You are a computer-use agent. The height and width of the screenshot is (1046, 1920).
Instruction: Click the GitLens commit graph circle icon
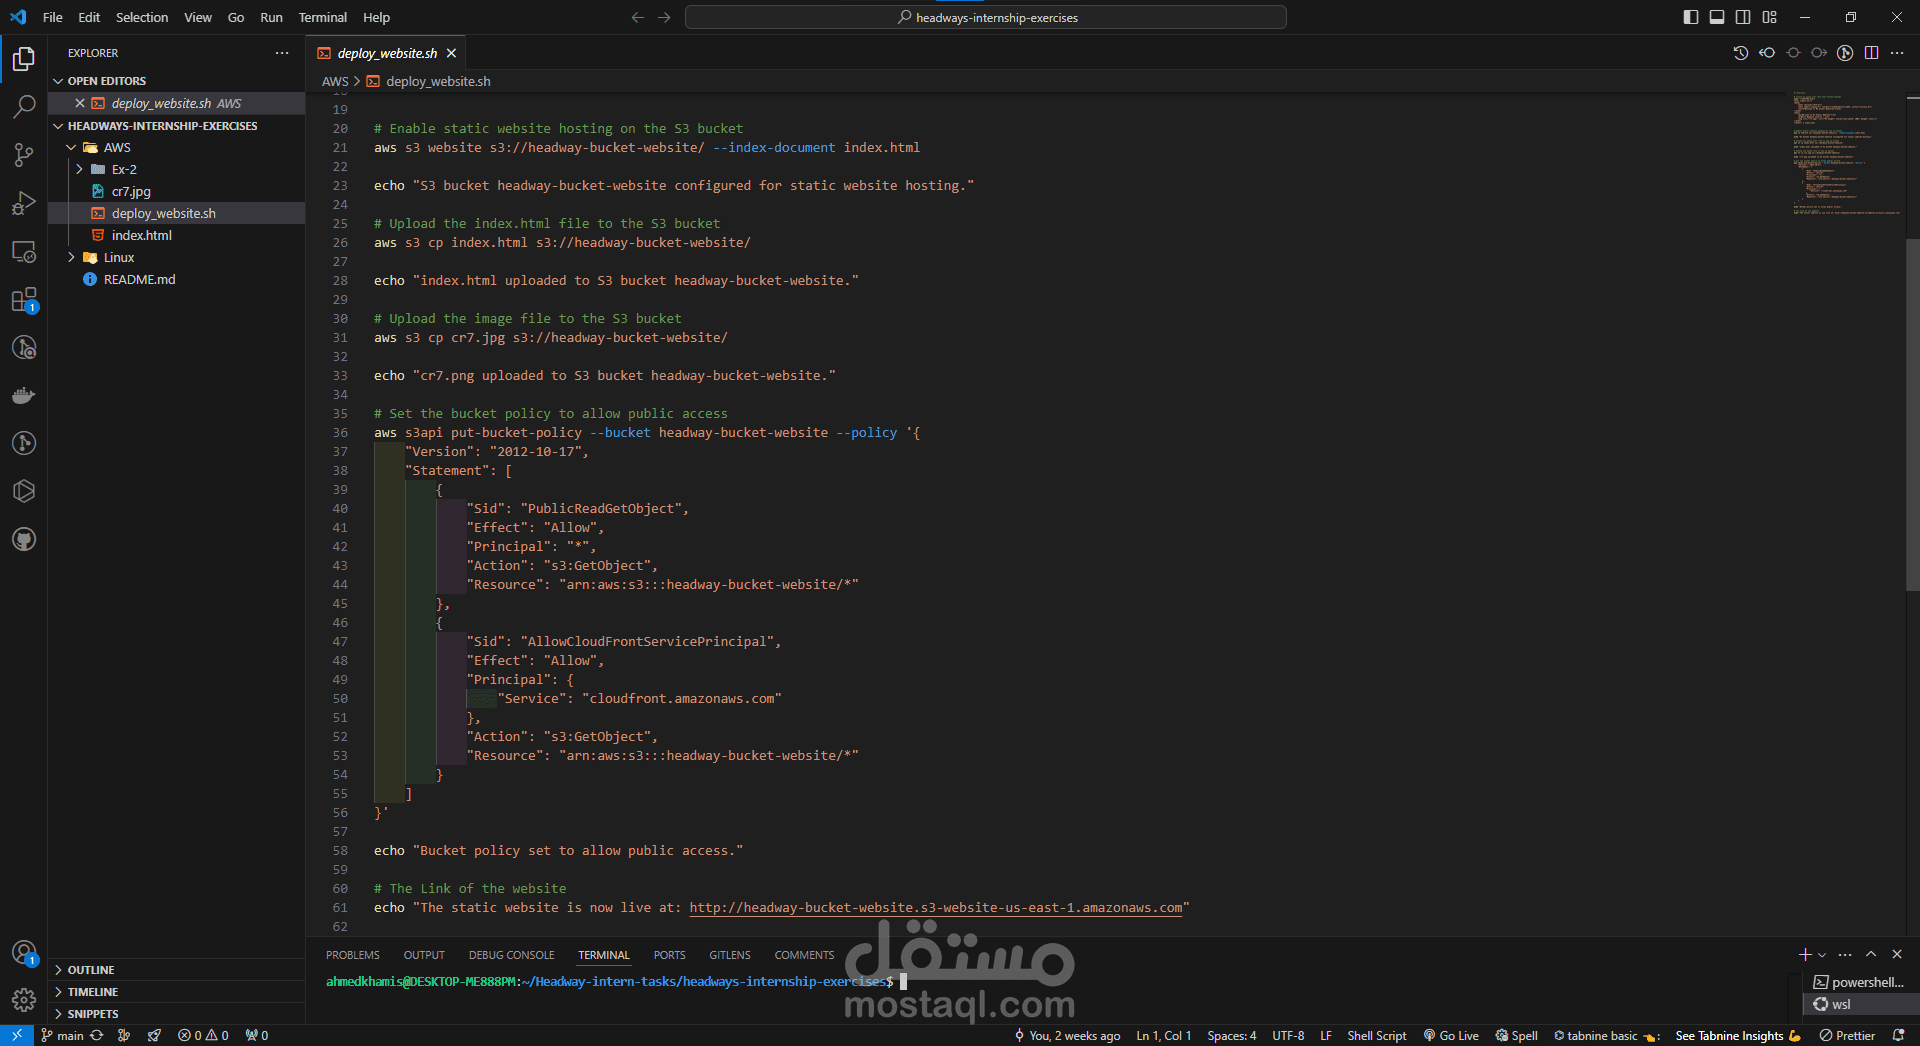(1845, 53)
